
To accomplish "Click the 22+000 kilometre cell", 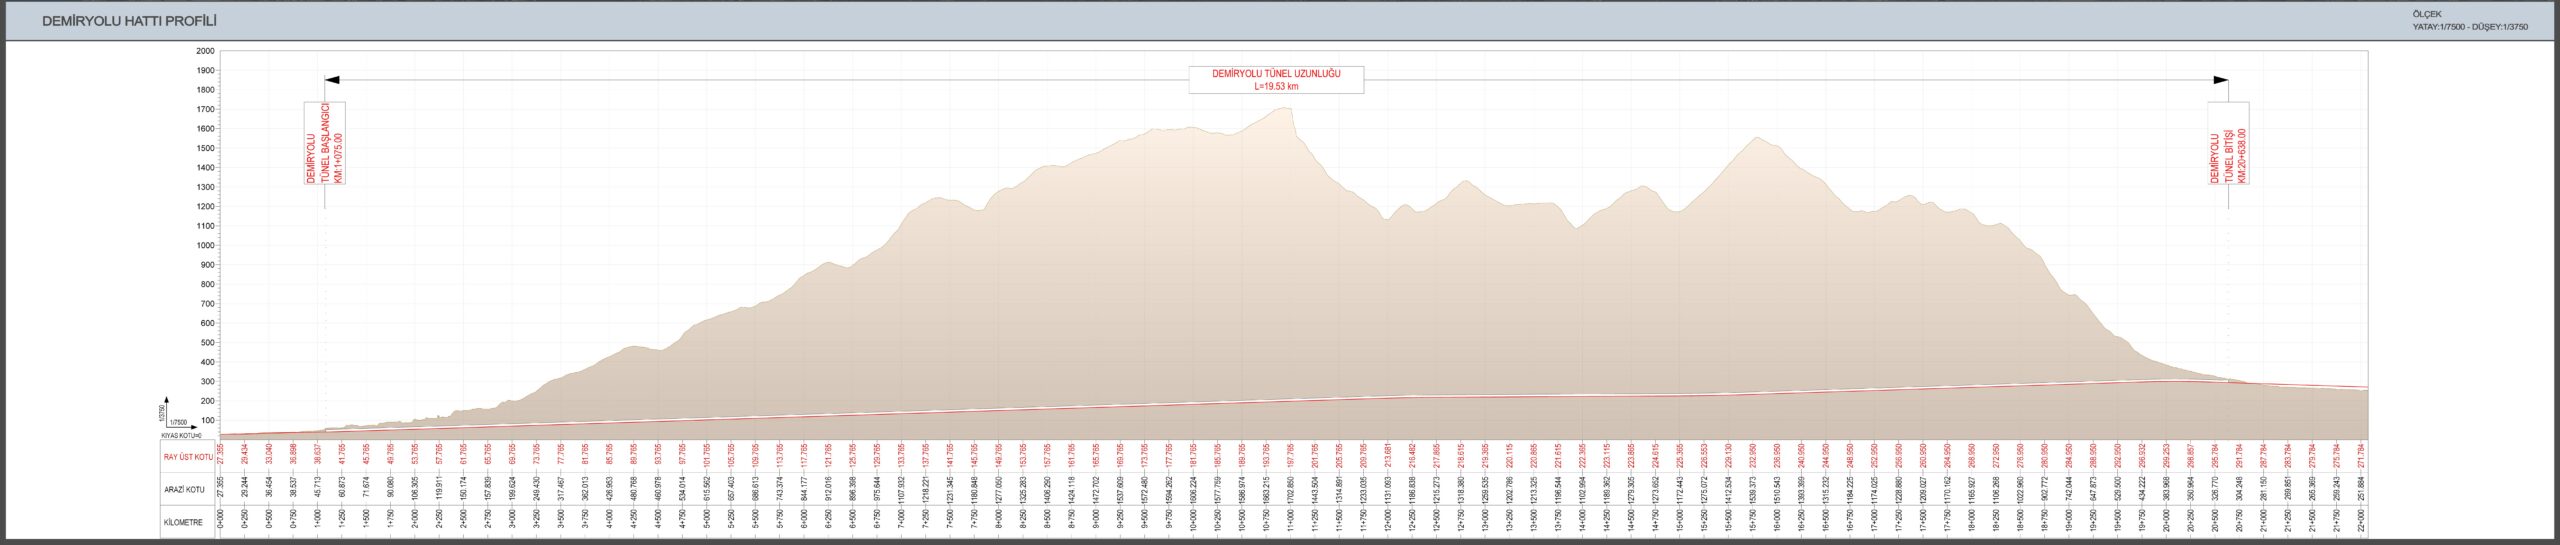I will [2361, 522].
